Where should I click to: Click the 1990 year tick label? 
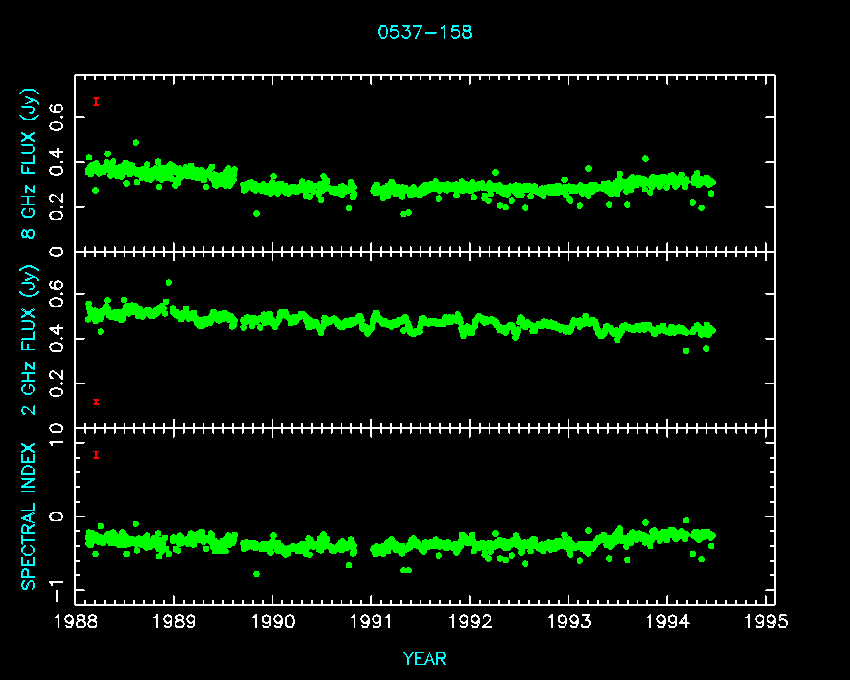point(273,621)
